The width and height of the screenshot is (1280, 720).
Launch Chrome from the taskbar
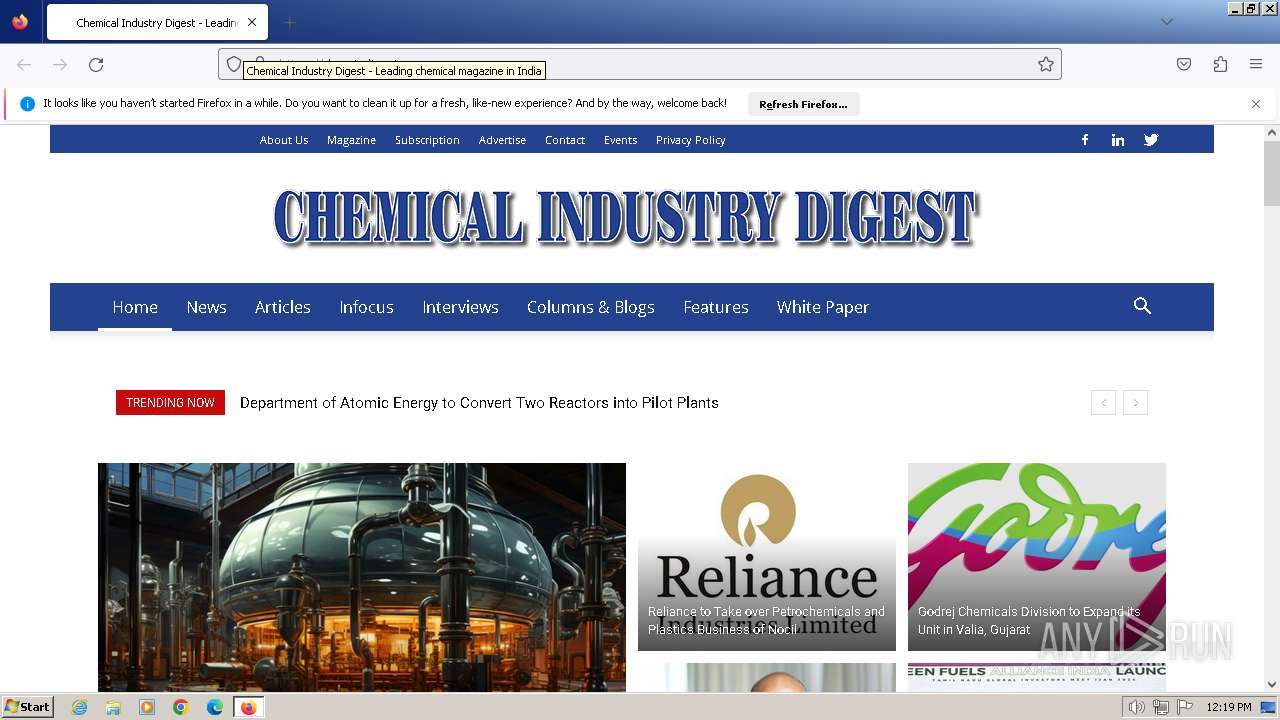coord(181,707)
